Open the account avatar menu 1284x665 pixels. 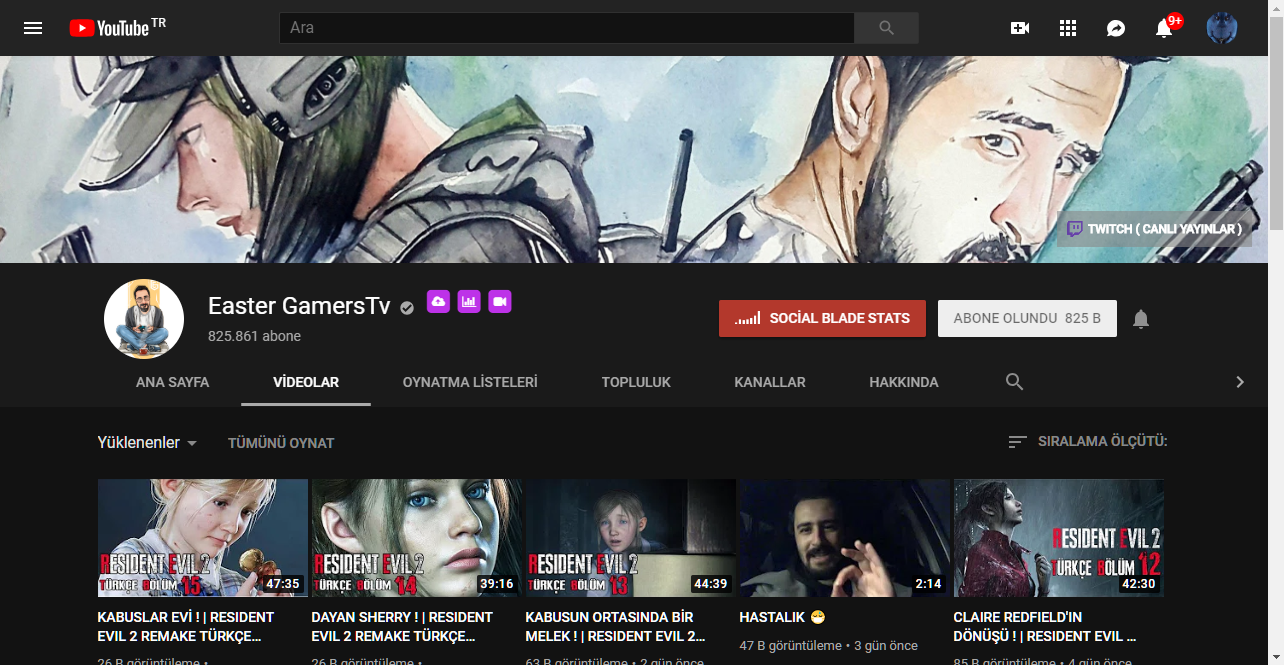pos(1222,28)
